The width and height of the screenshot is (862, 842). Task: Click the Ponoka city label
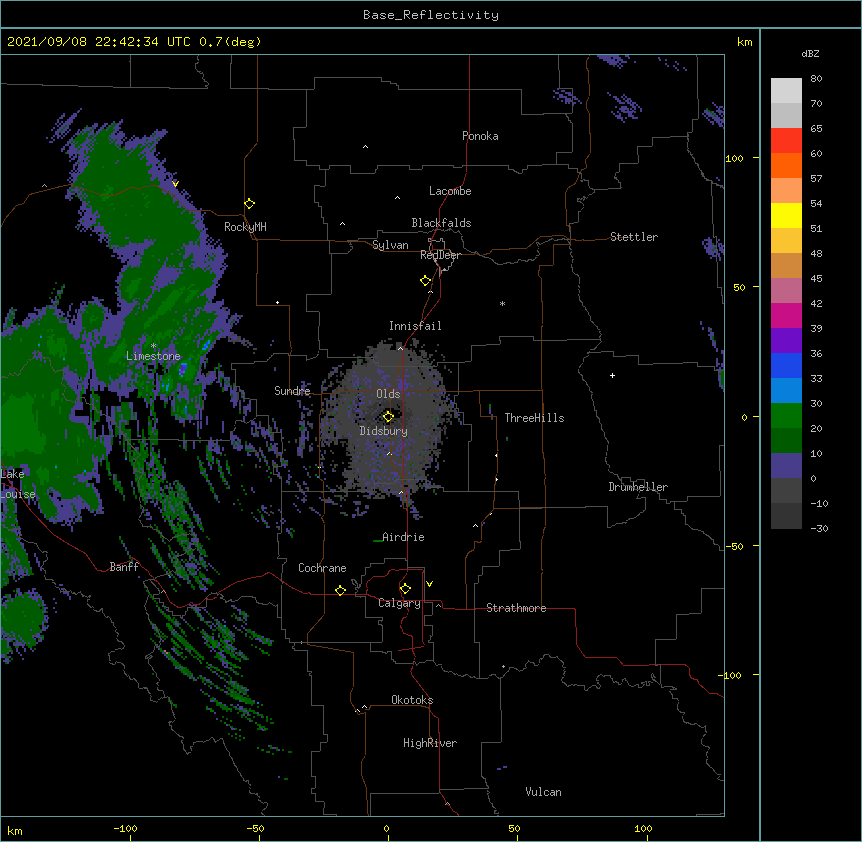480,136
